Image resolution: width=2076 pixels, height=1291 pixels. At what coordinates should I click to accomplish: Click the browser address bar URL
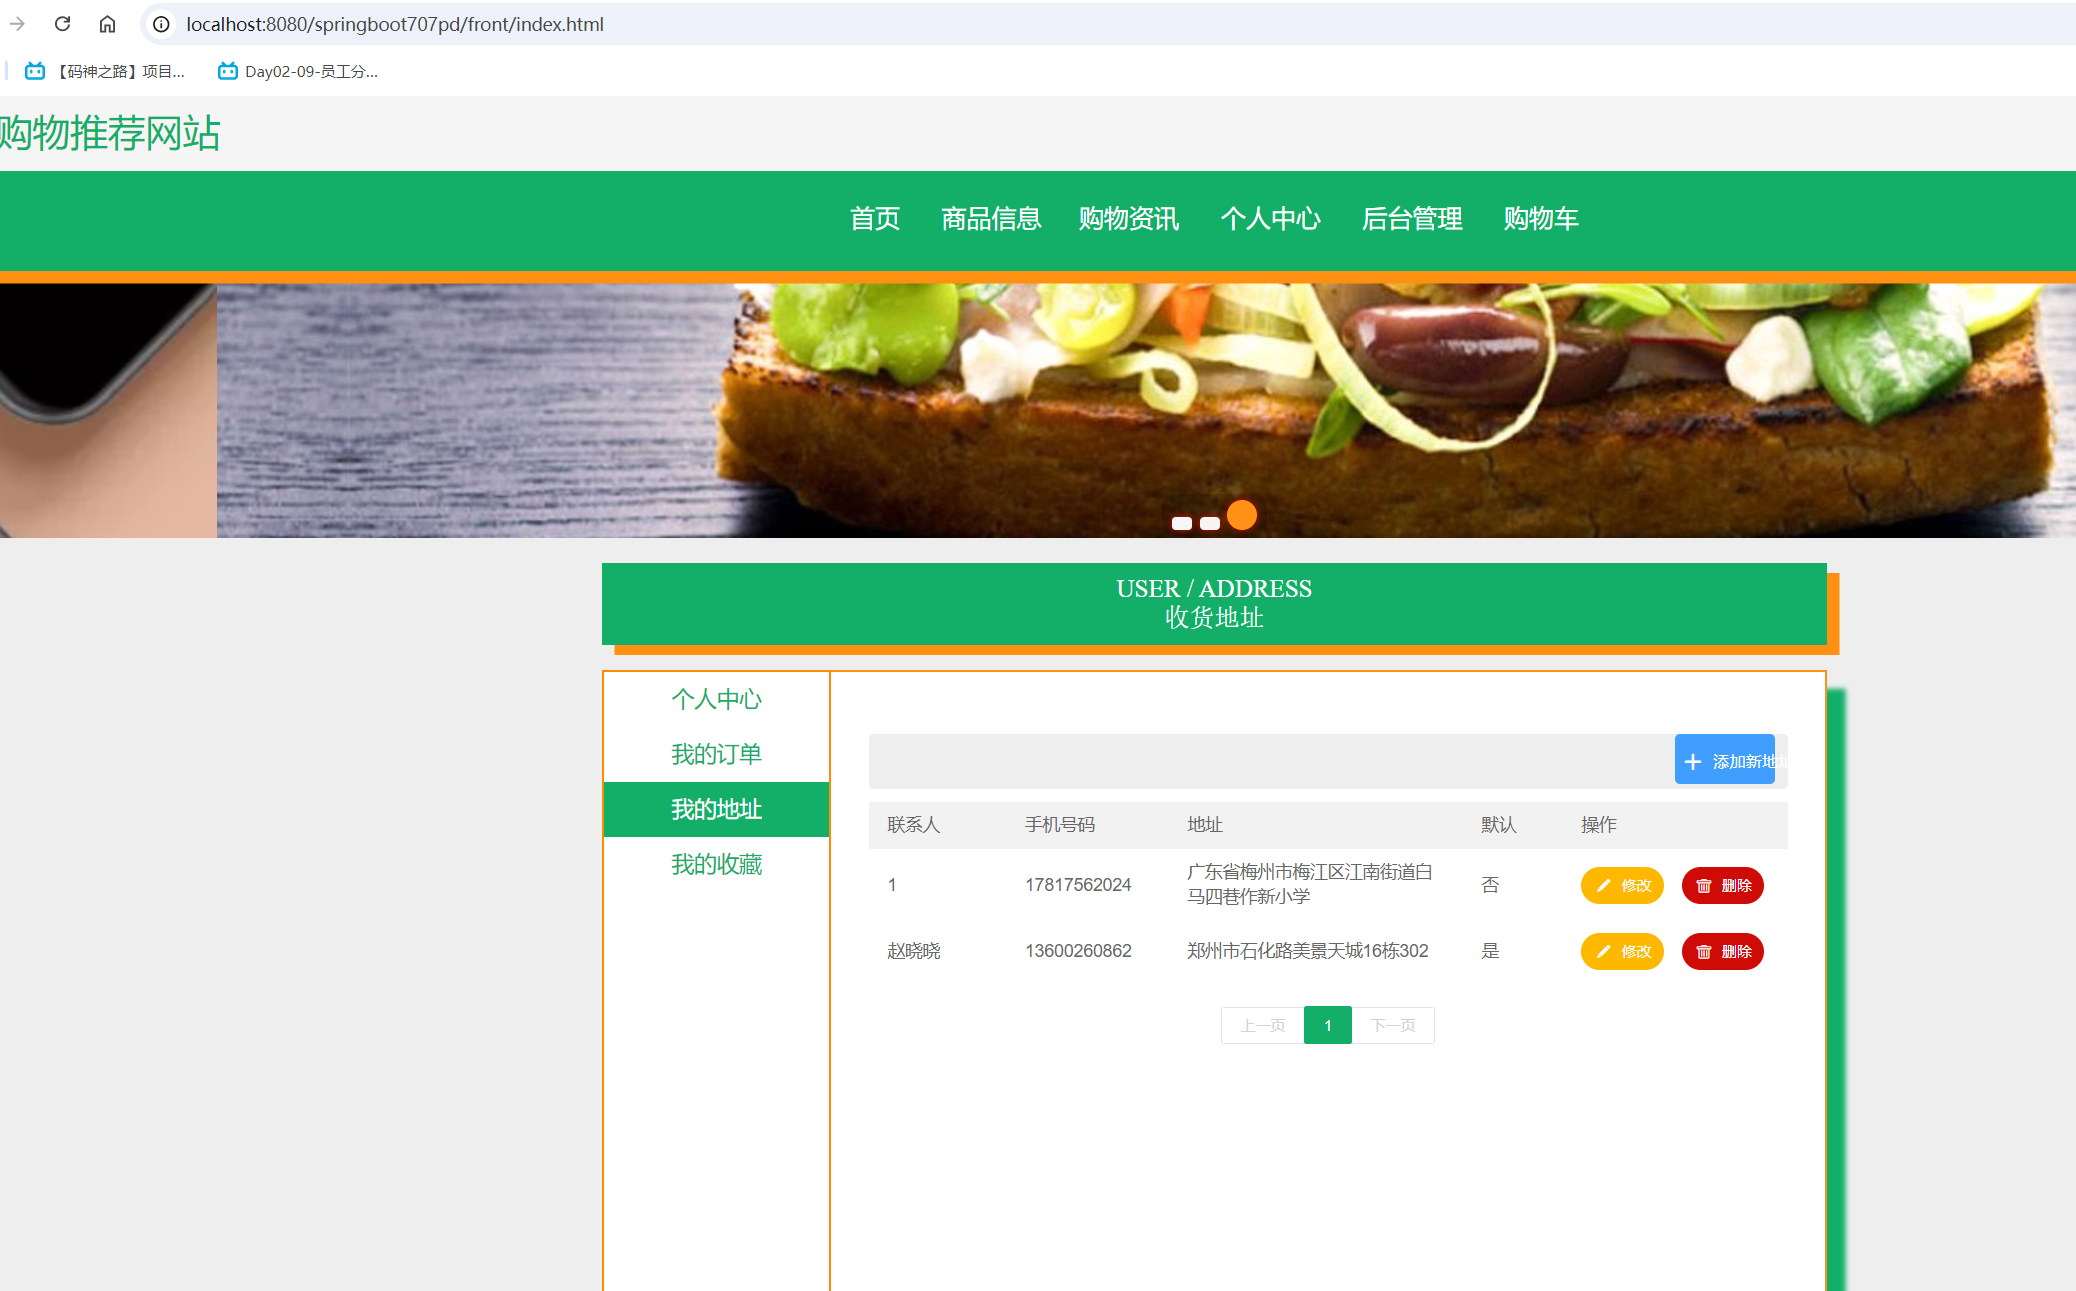pyautogui.click(x=395, y=24)
